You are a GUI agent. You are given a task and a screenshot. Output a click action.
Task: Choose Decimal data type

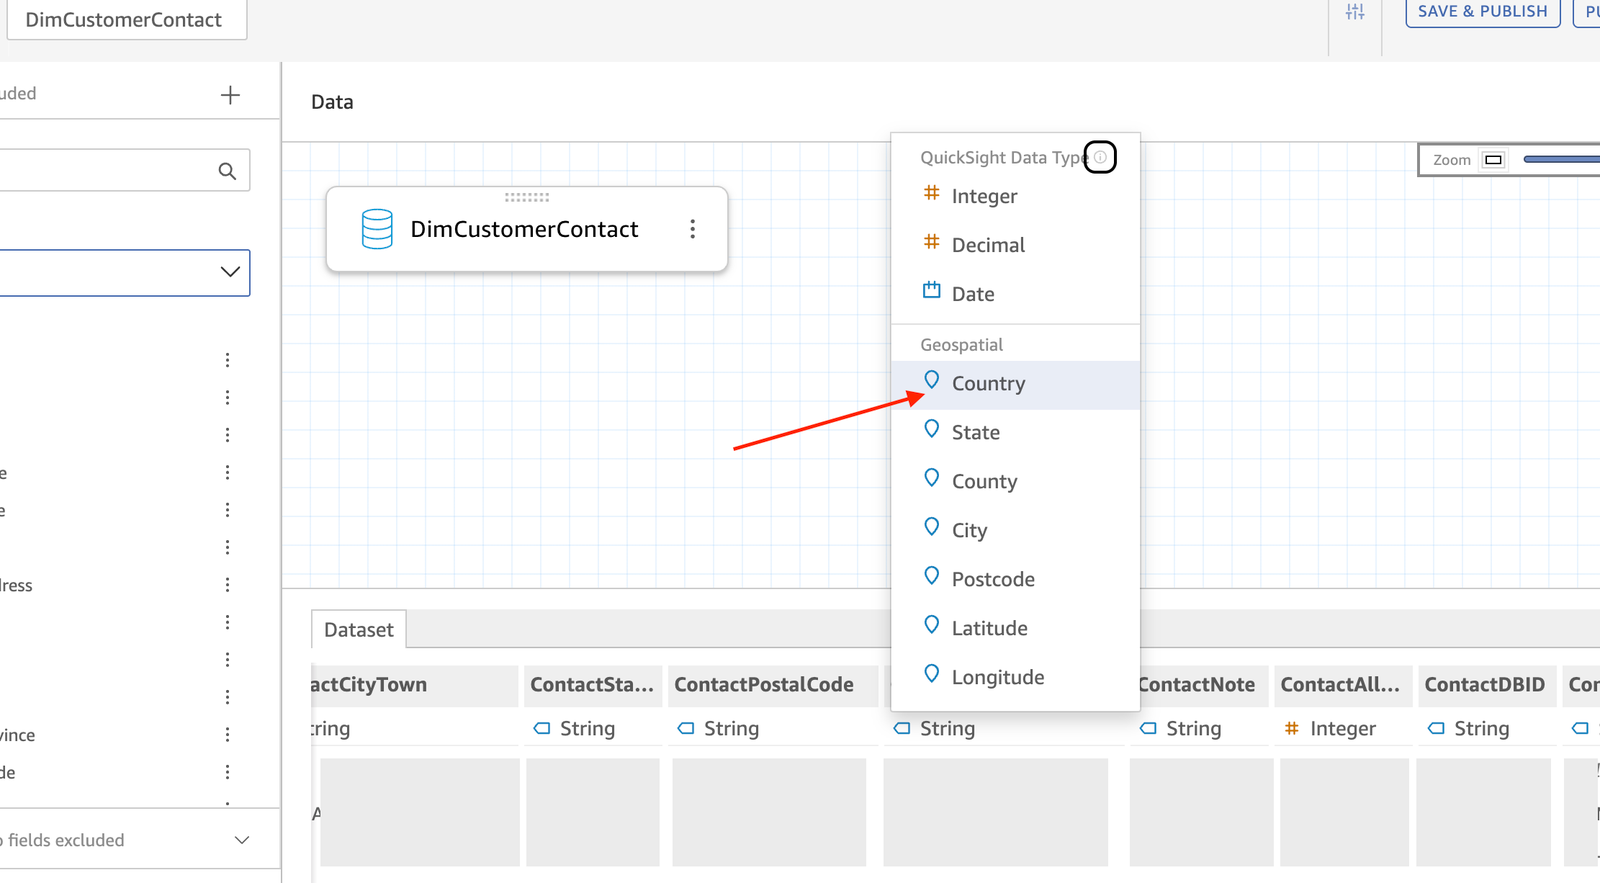(x=1015, y=245)
